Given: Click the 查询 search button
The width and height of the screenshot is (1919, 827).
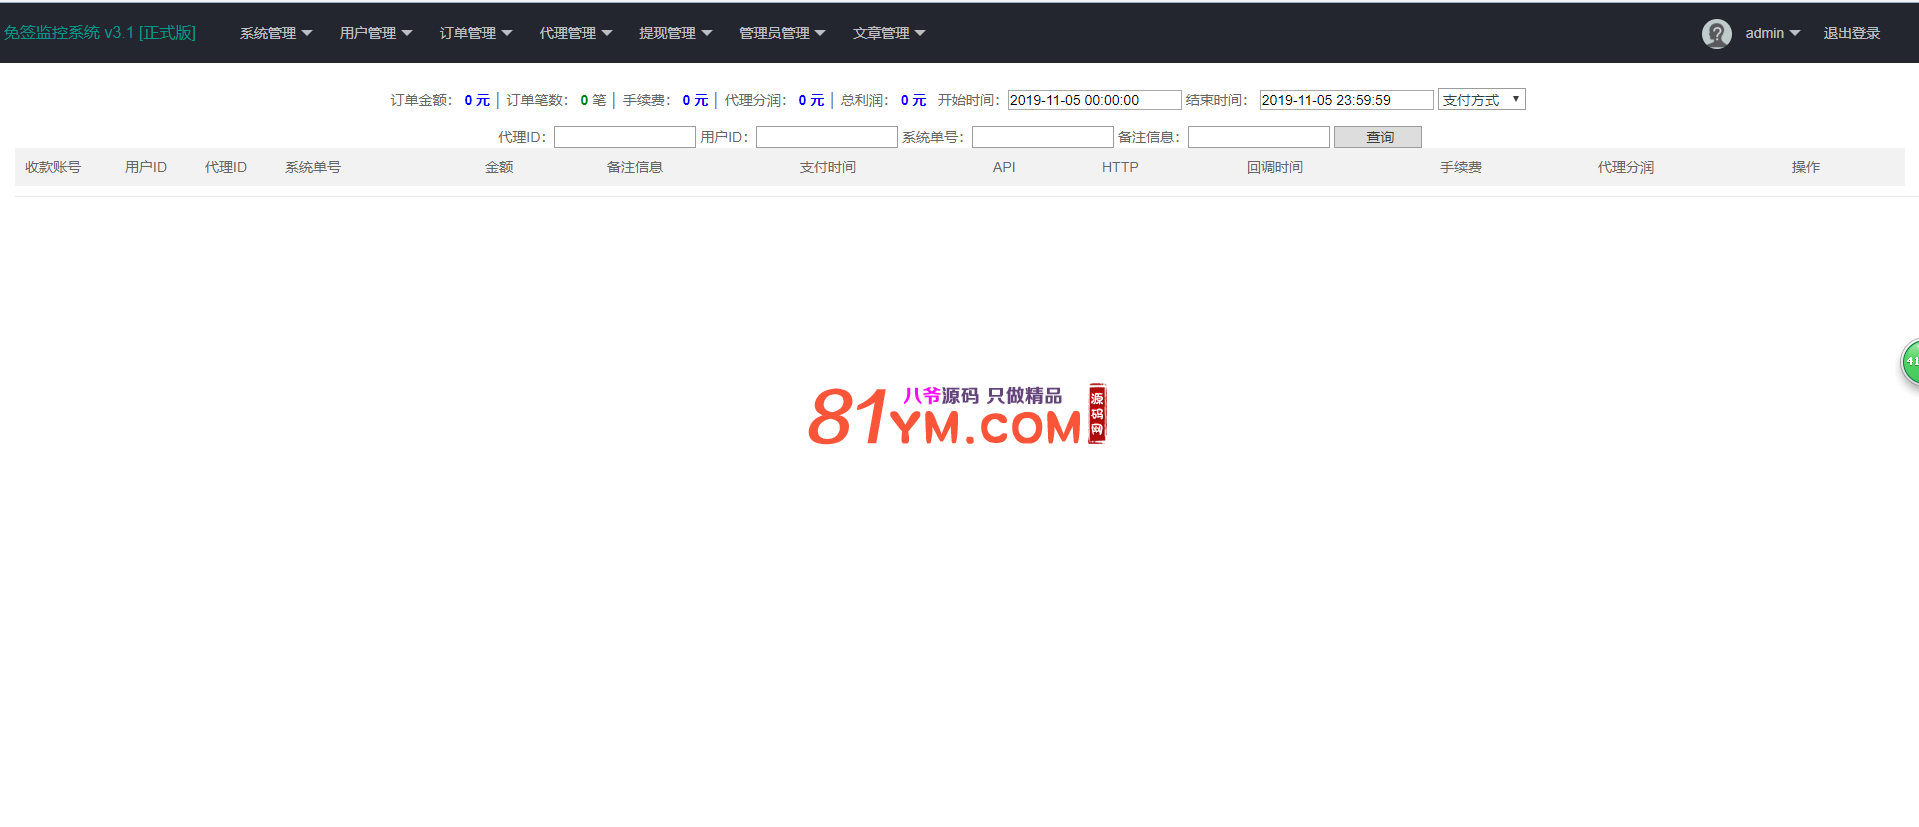Looking at the screenshot, I should click(1378, 137).
